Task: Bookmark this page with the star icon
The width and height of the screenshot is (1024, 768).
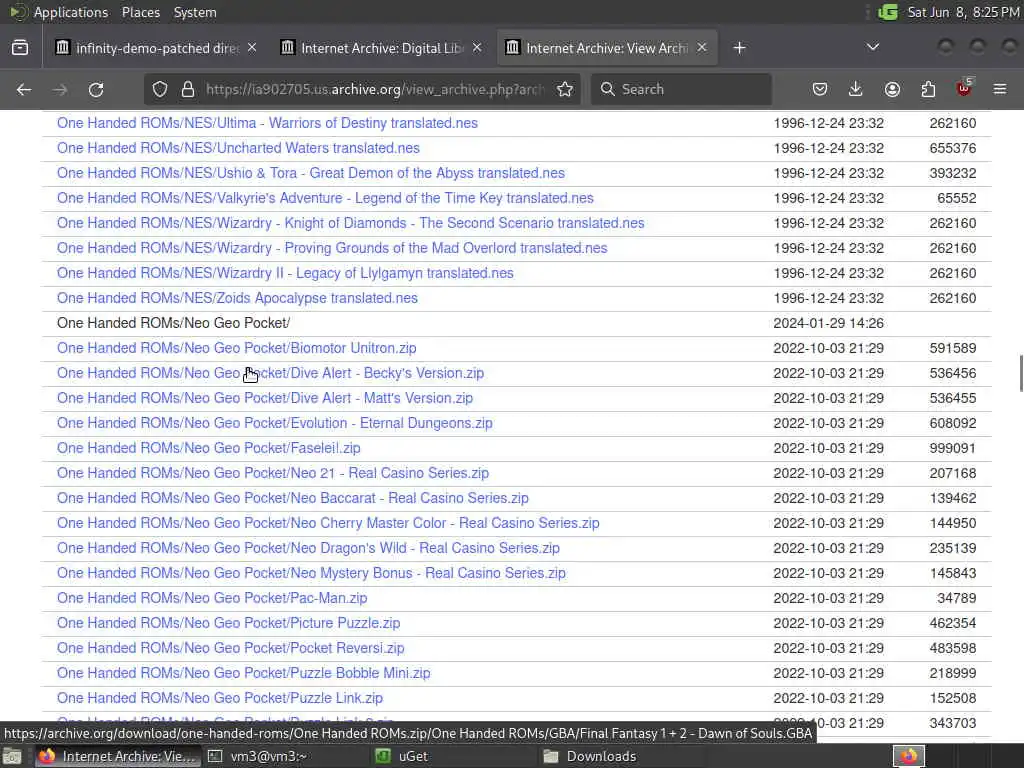Action: (565, 89)
